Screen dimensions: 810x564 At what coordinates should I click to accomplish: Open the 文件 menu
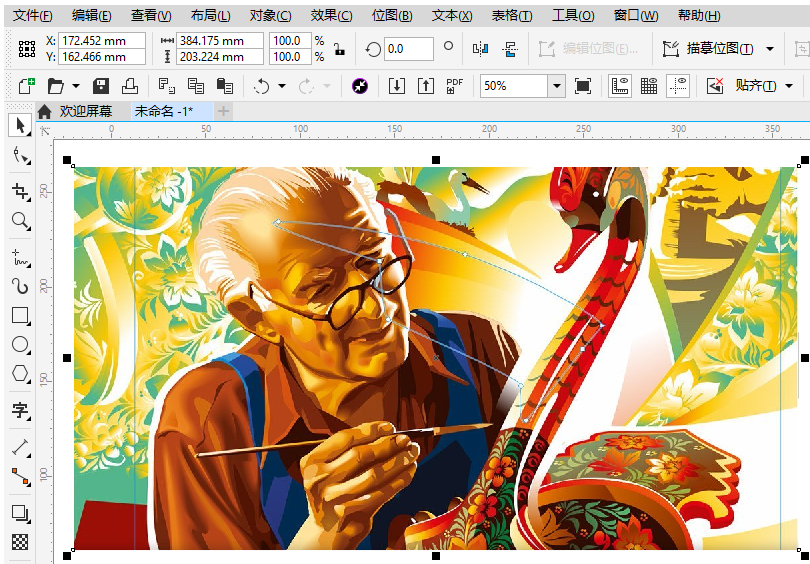pyautogui.click(x=33, y=16)
